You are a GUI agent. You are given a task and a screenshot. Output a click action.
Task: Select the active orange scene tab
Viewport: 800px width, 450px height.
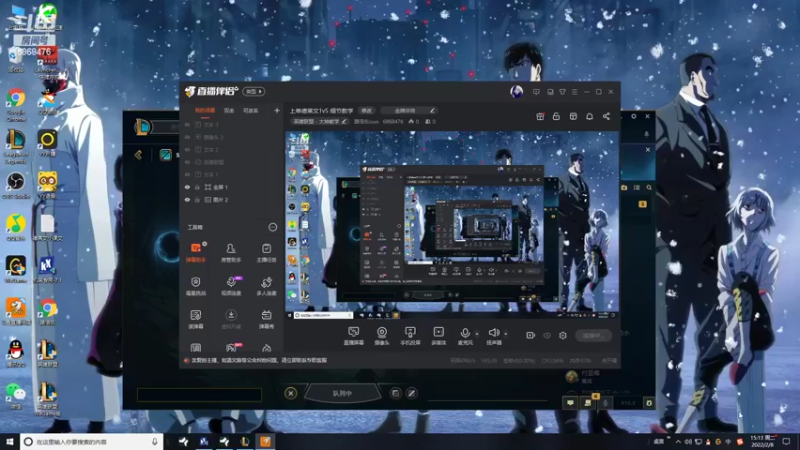point(205,110)
